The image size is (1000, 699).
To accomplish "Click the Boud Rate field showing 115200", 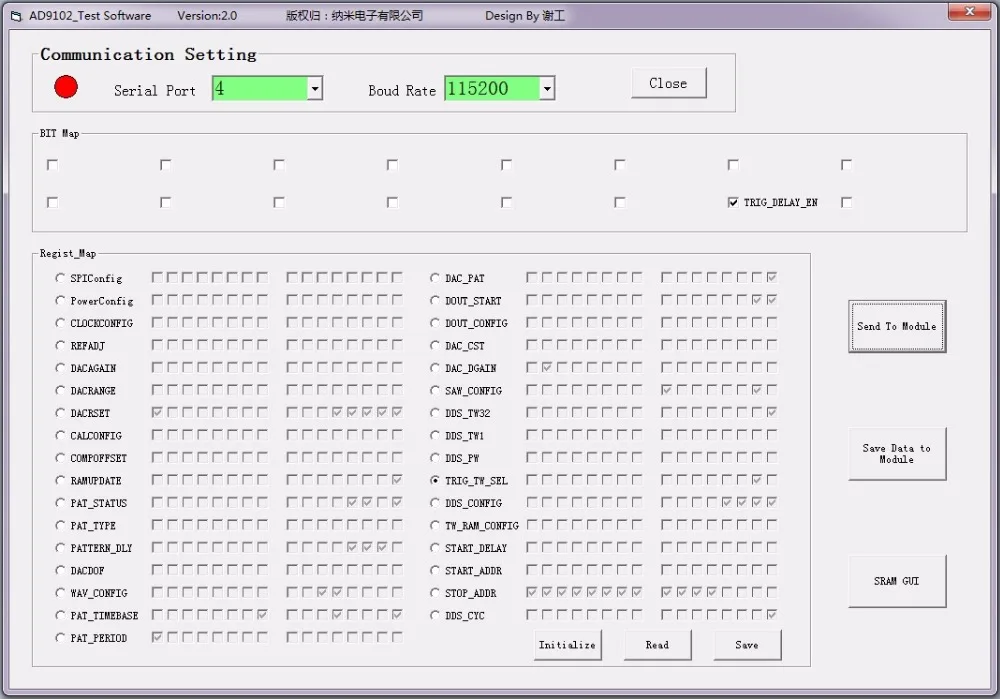I will (492, 89).
